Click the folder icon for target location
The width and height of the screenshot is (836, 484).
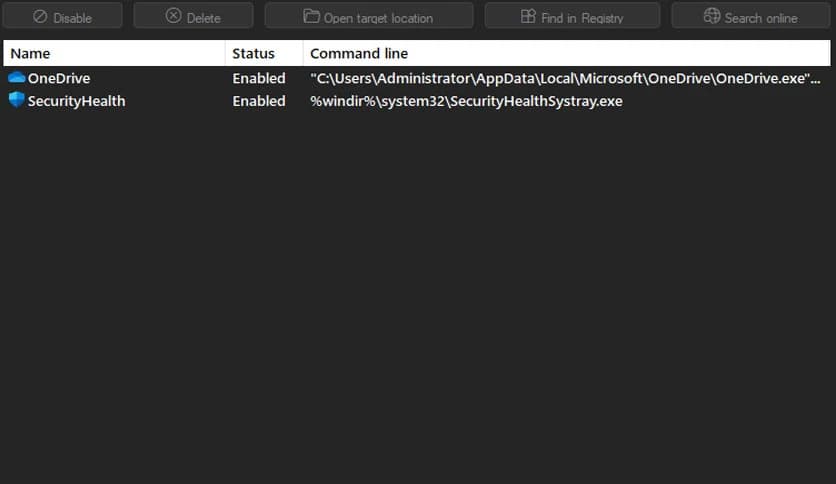[312, 17]
